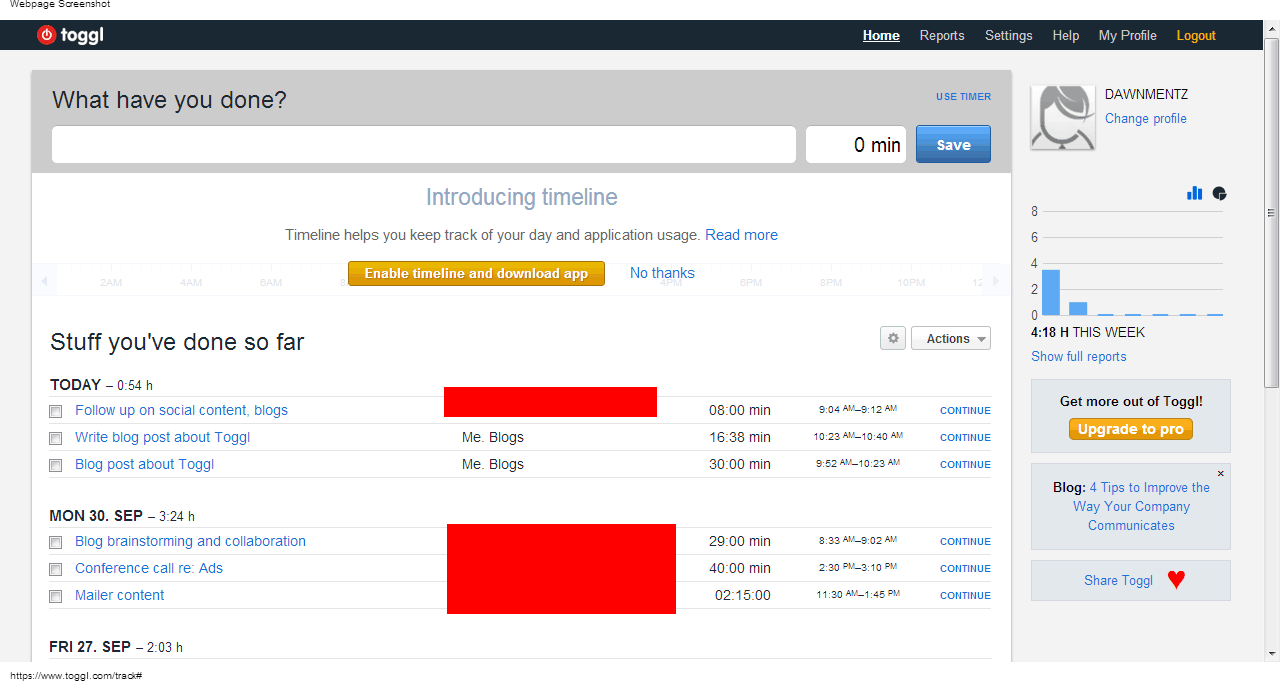Click 'Enable timeline and download app' button
Viewport: 1280px width, 682px height.
pos(476,273)
